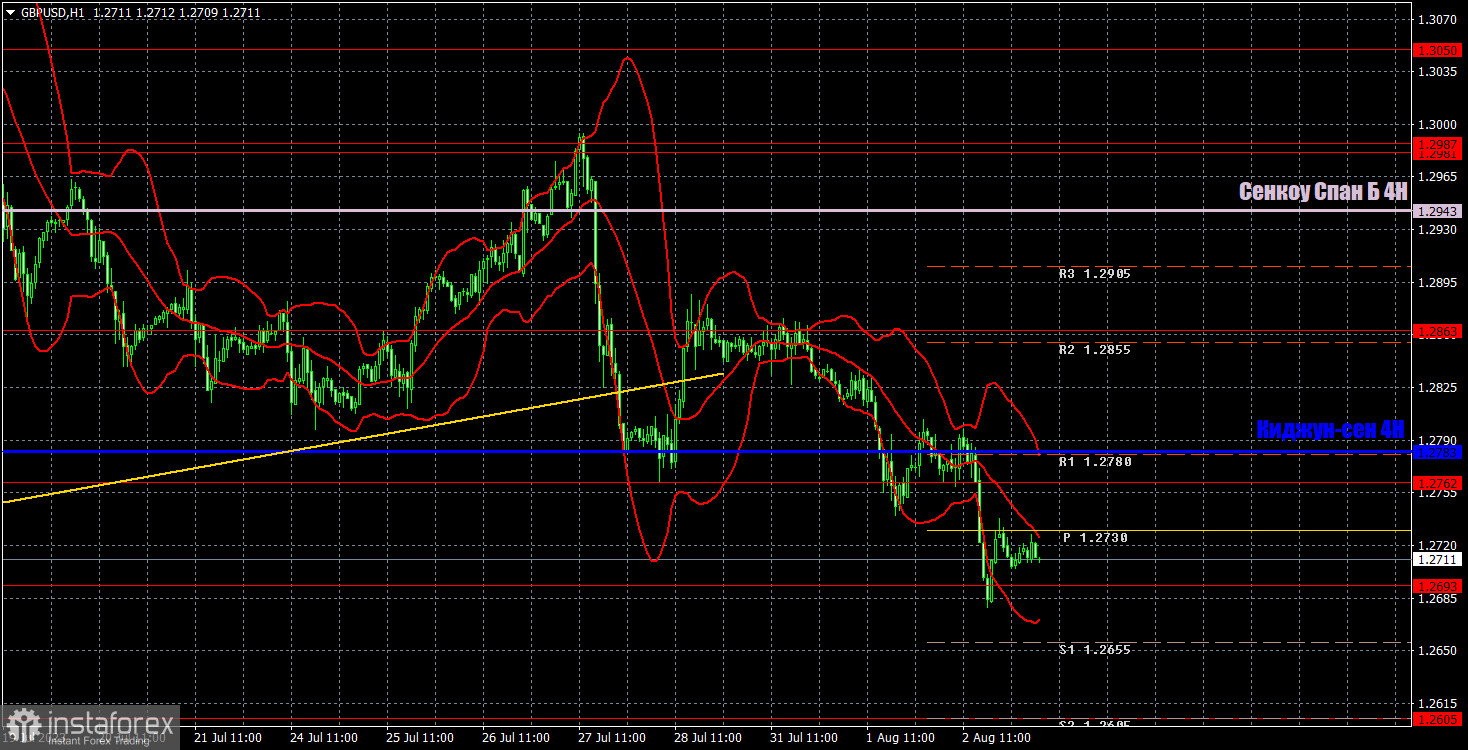This screenshot has height=750, width=1468.
Task: Select the blue 1.2783 Kijun price tag
Action: pyautogui.click(x=1438, y=453)
